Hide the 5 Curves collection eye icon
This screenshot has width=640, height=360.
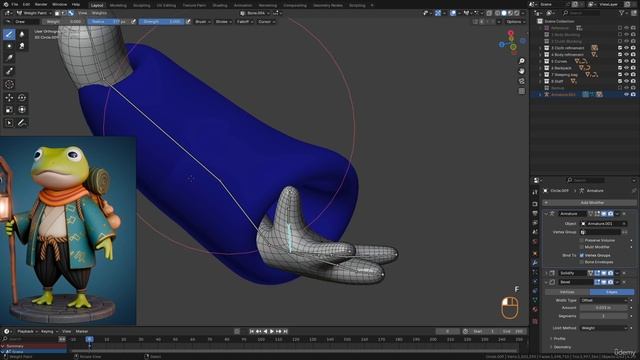(627, 61)
